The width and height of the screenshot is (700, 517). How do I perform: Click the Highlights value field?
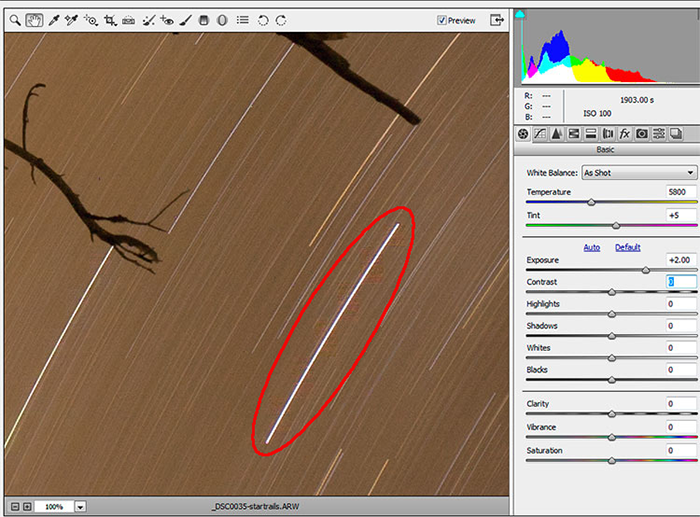[x=681, y=304]
